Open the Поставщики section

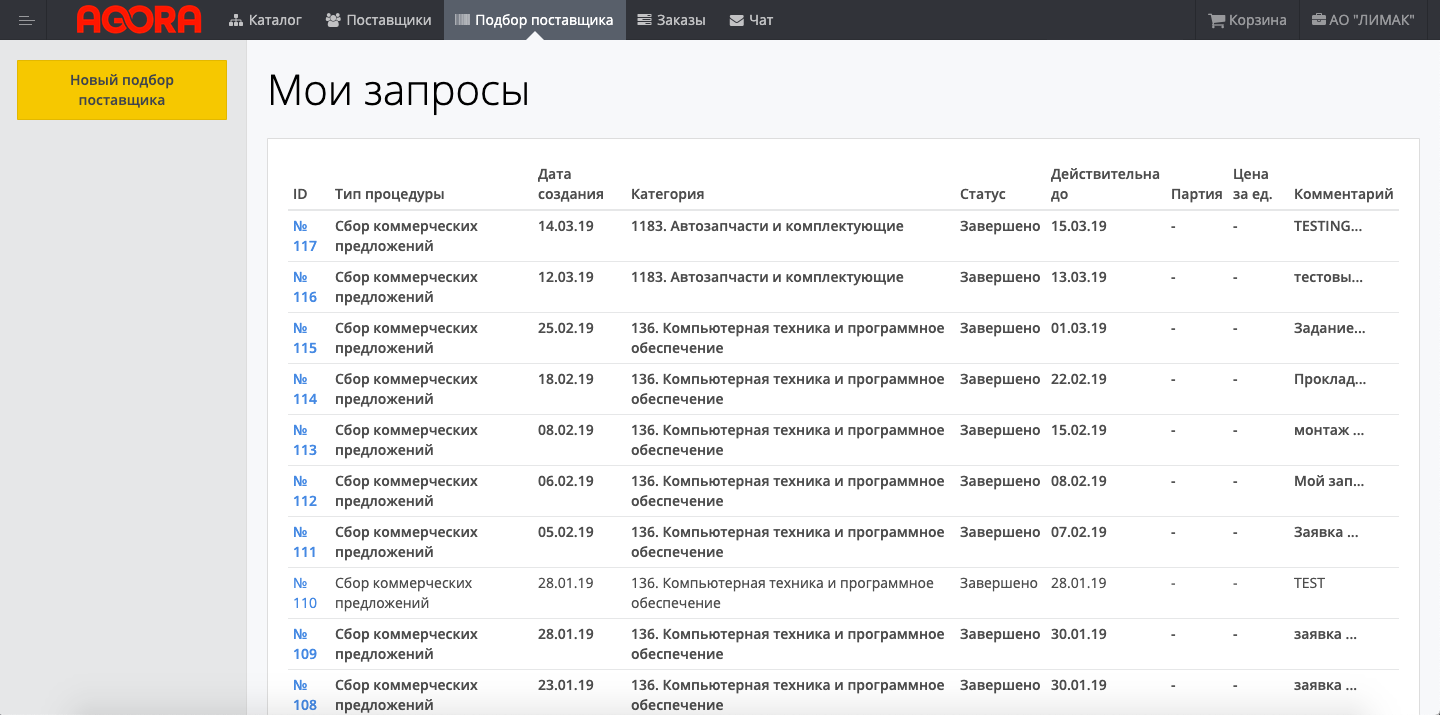coord(379,20)
